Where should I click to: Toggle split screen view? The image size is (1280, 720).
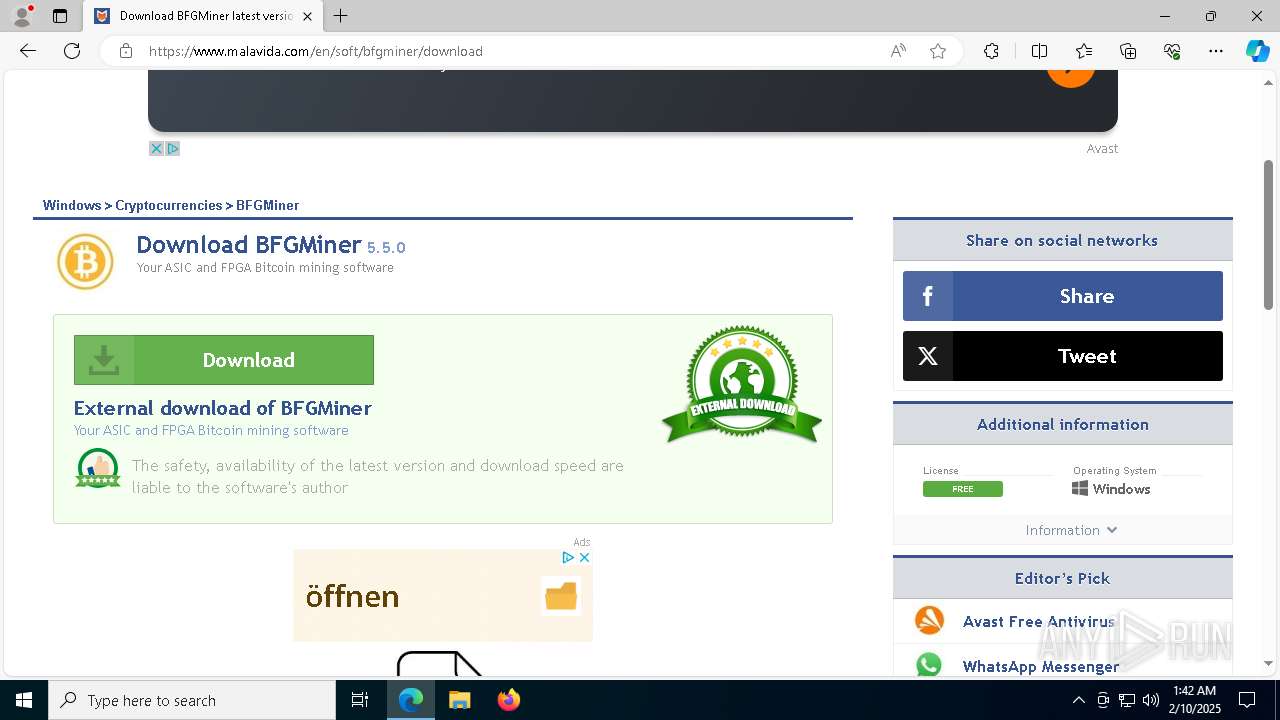1039,51
